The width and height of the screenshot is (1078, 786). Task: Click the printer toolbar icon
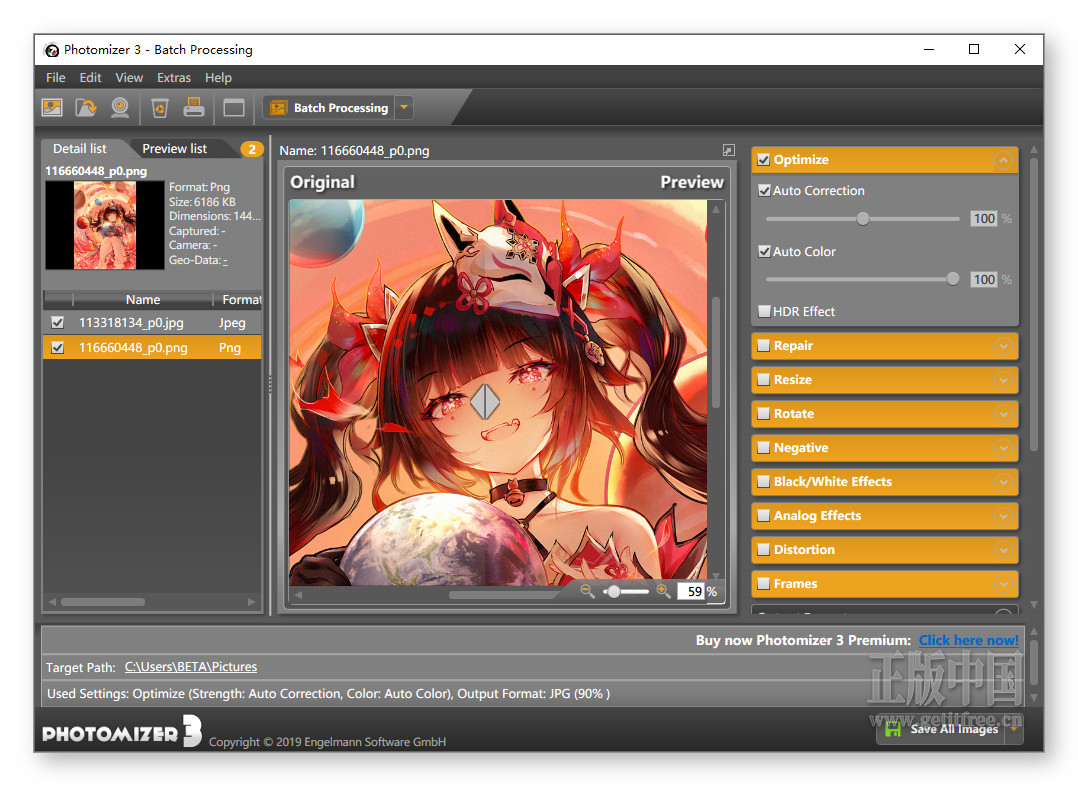coord(194,107)
